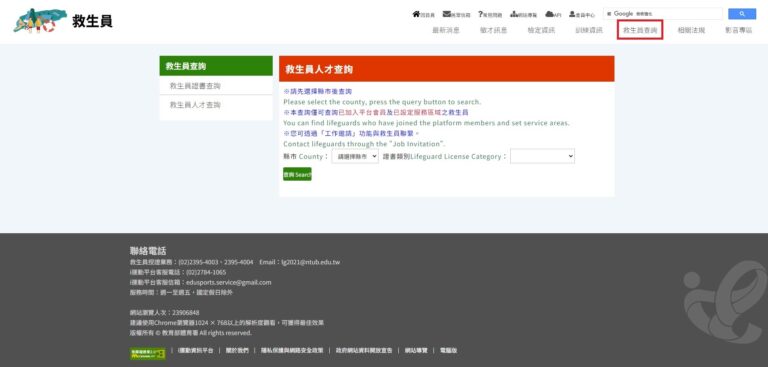Image resolution: width=768 pixels, height=367 pixels.
Task: Click the 救生員 site title text
Action: coord(92,21)
